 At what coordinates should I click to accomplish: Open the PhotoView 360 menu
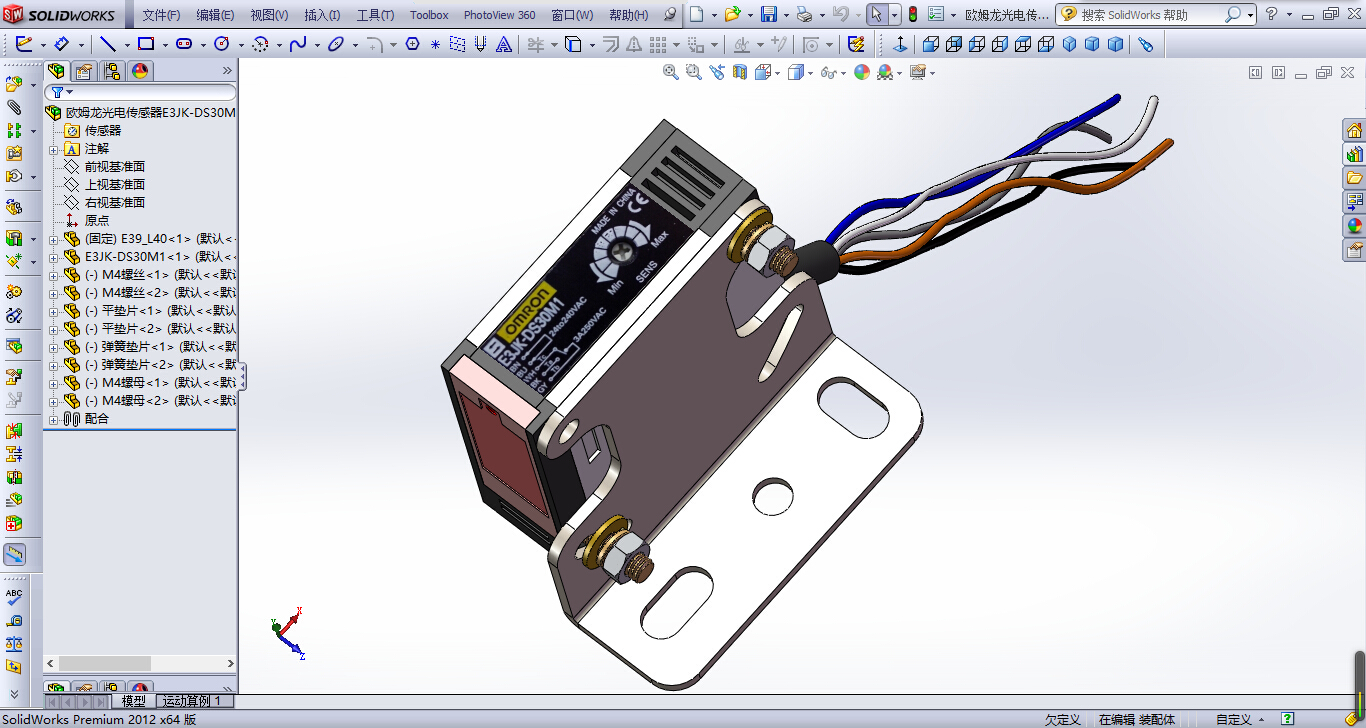click(x=499, y=15)
